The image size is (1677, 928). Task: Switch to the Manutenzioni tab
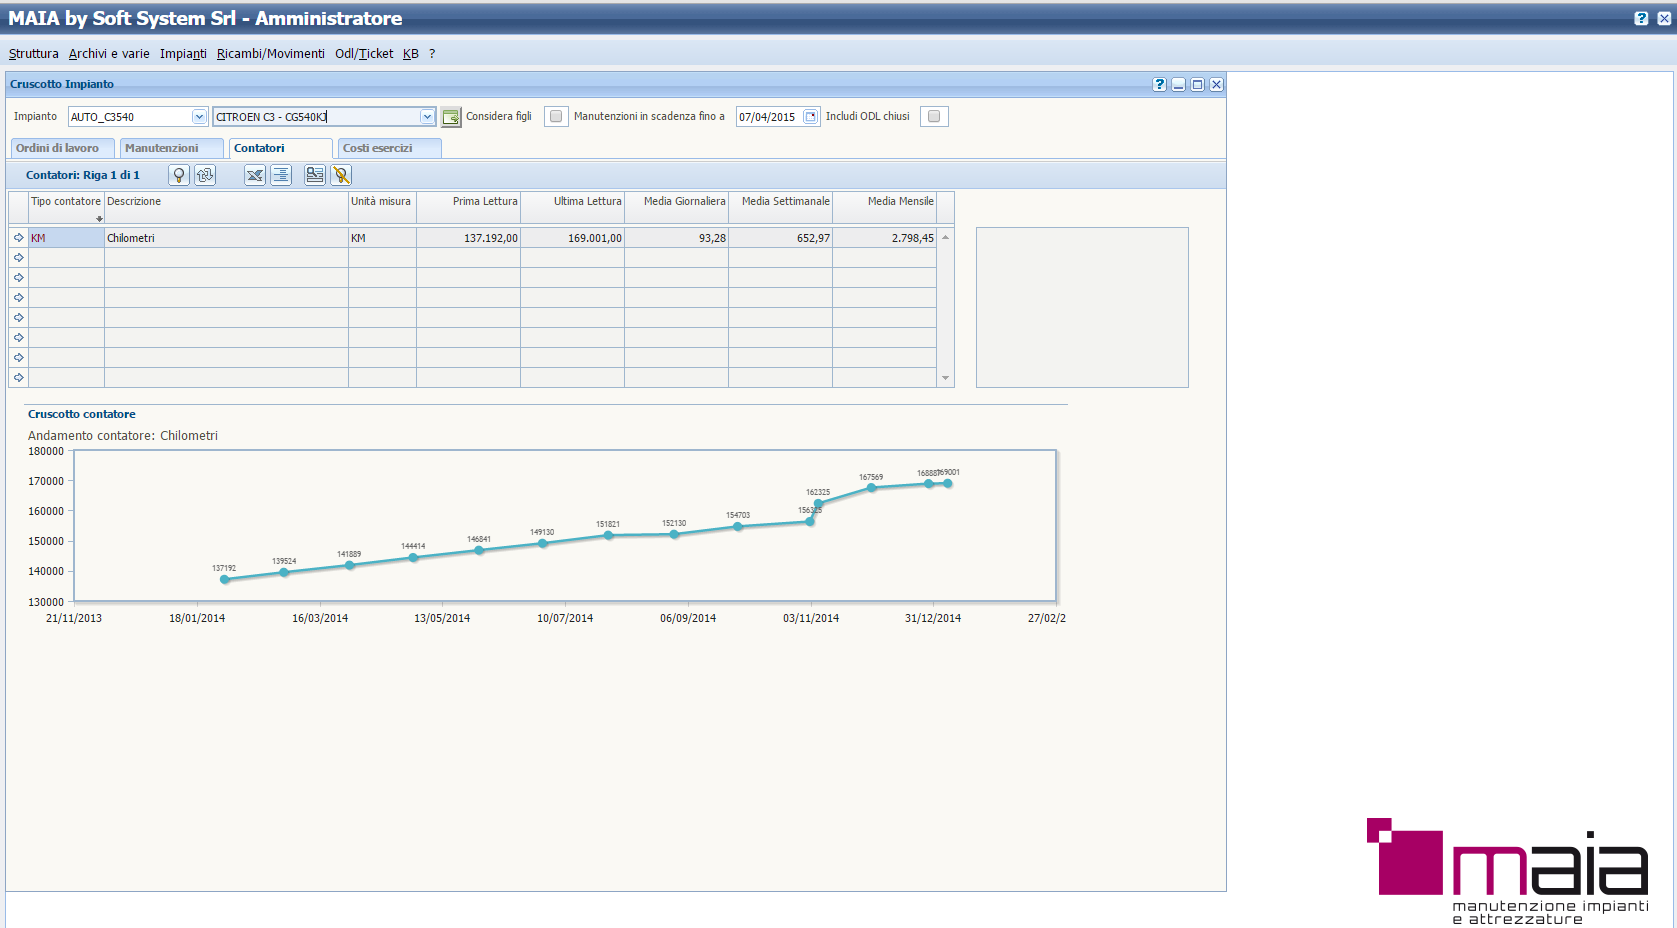[x=171, y=148]
